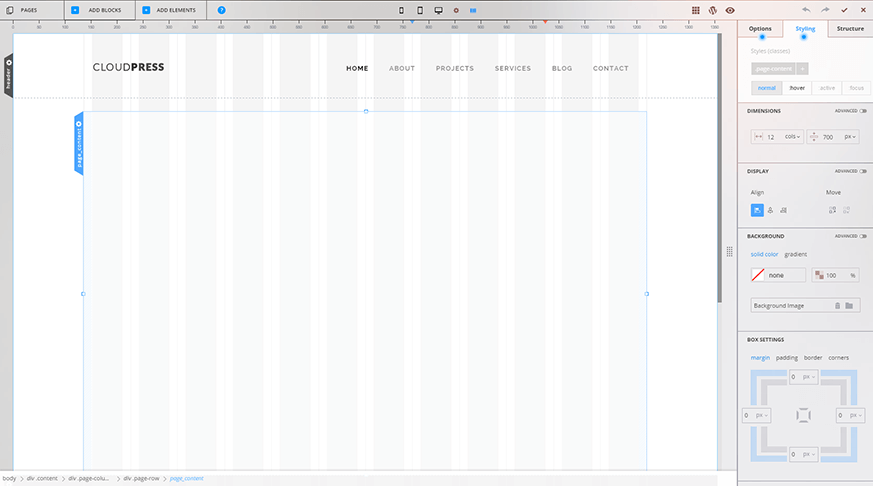Browse background image with folder icon
Image resolution: width=874 pixels, height=486 pixels.
tap(849, 305)
